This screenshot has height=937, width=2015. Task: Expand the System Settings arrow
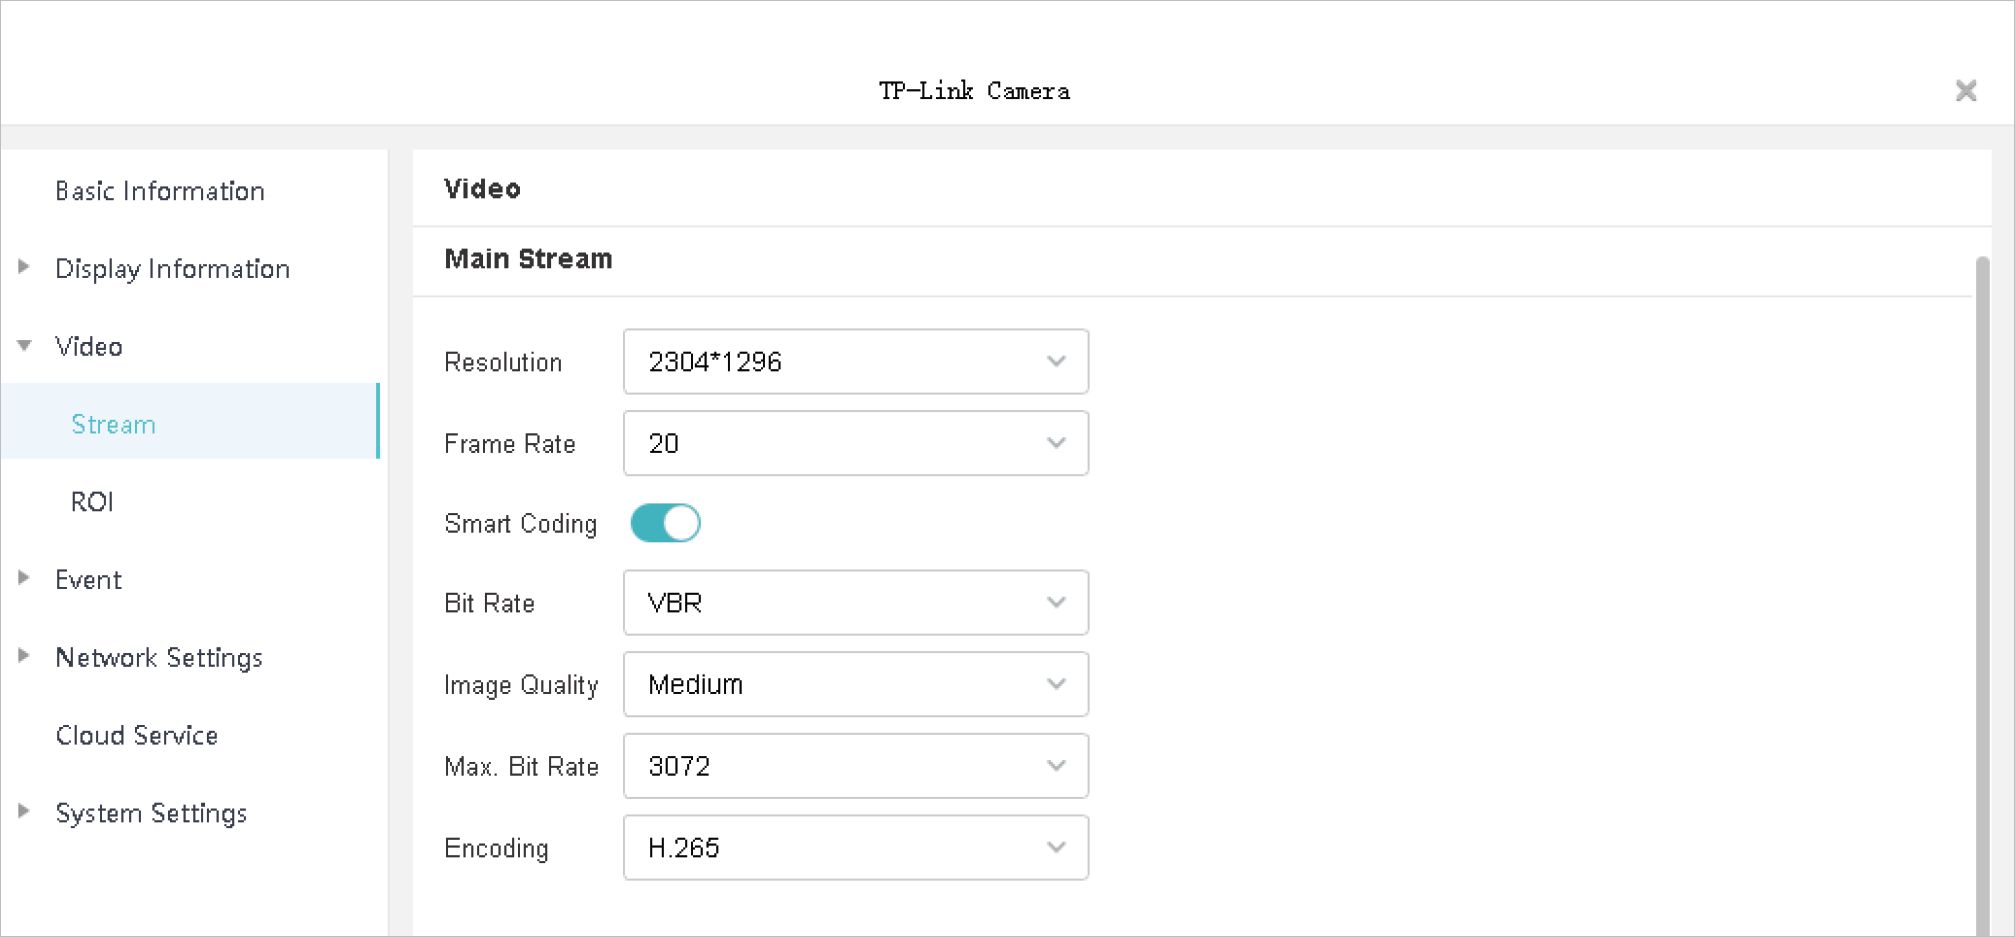tap(24, 811)
